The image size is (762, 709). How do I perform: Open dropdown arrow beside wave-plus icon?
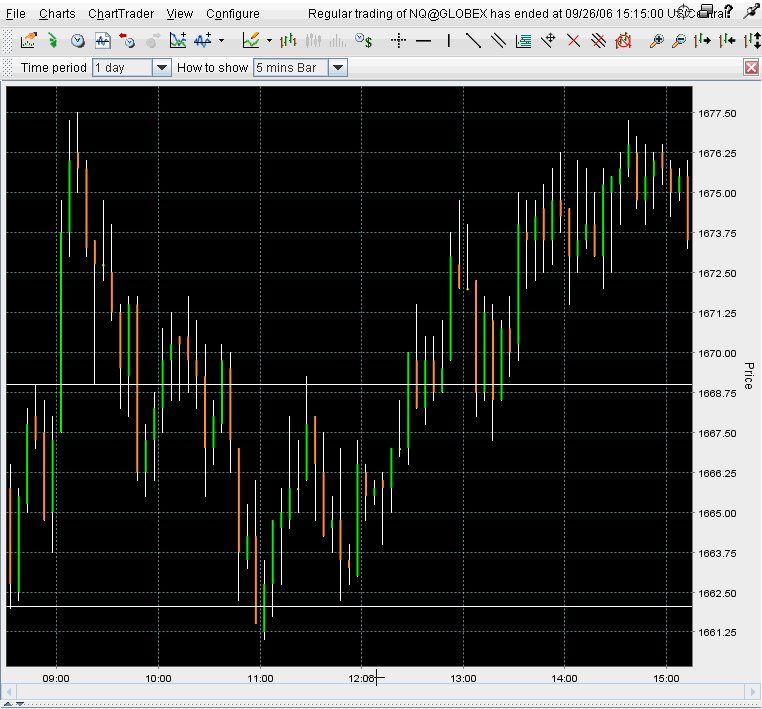(222, 40)
